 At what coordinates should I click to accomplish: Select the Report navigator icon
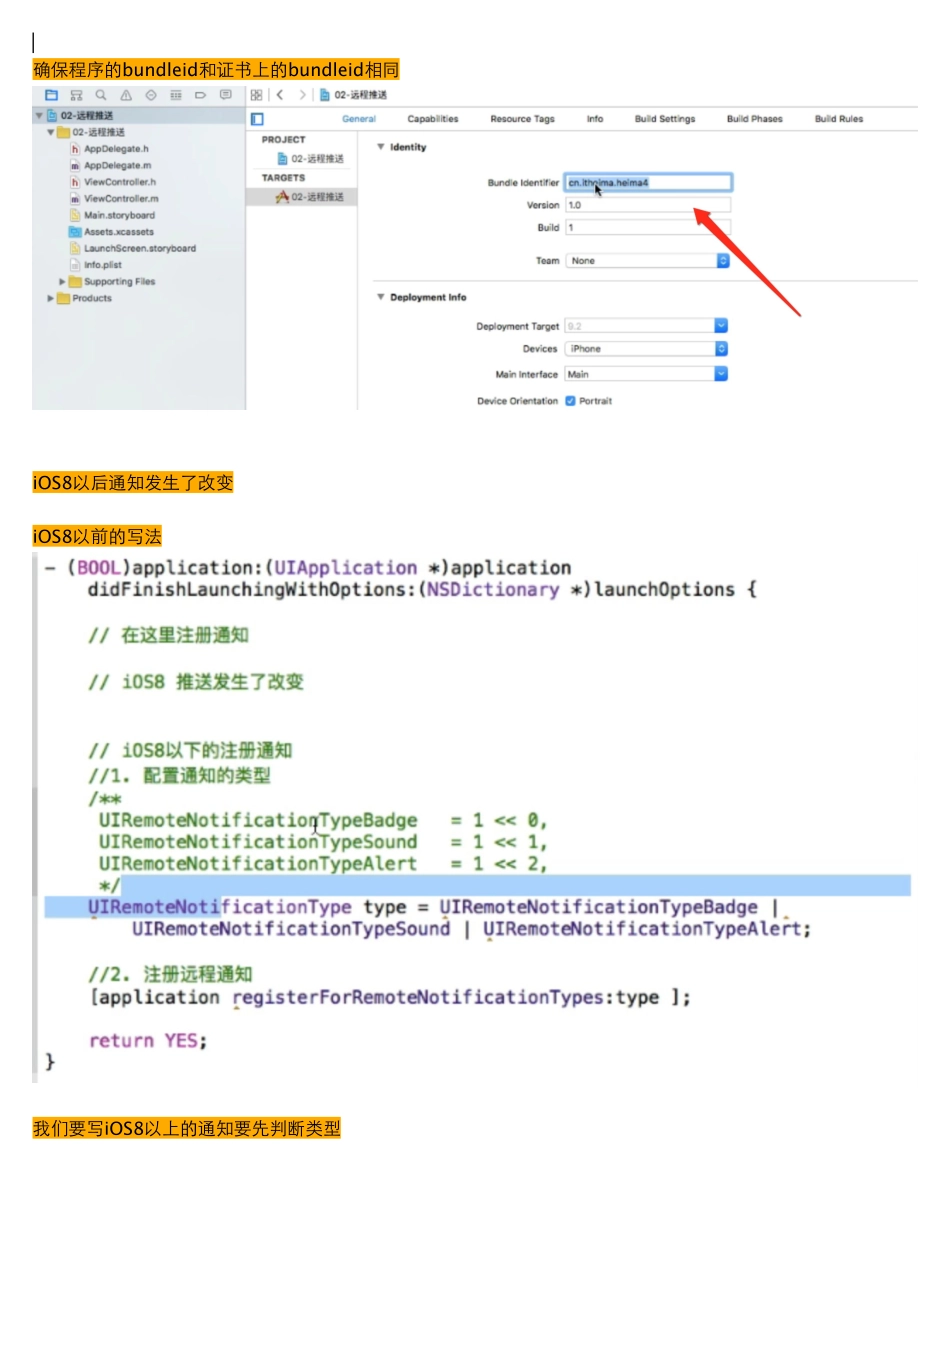(225, 94)
